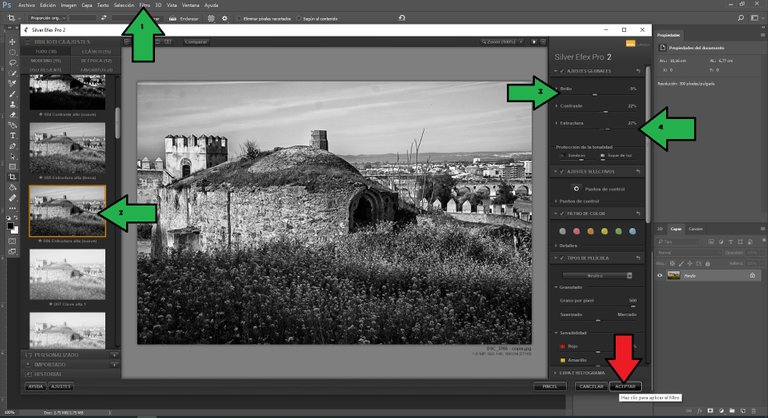The image size is (768, 418).
Task: Toggle the Filtro de Color checkmark
Action: (x=562, y=214)
